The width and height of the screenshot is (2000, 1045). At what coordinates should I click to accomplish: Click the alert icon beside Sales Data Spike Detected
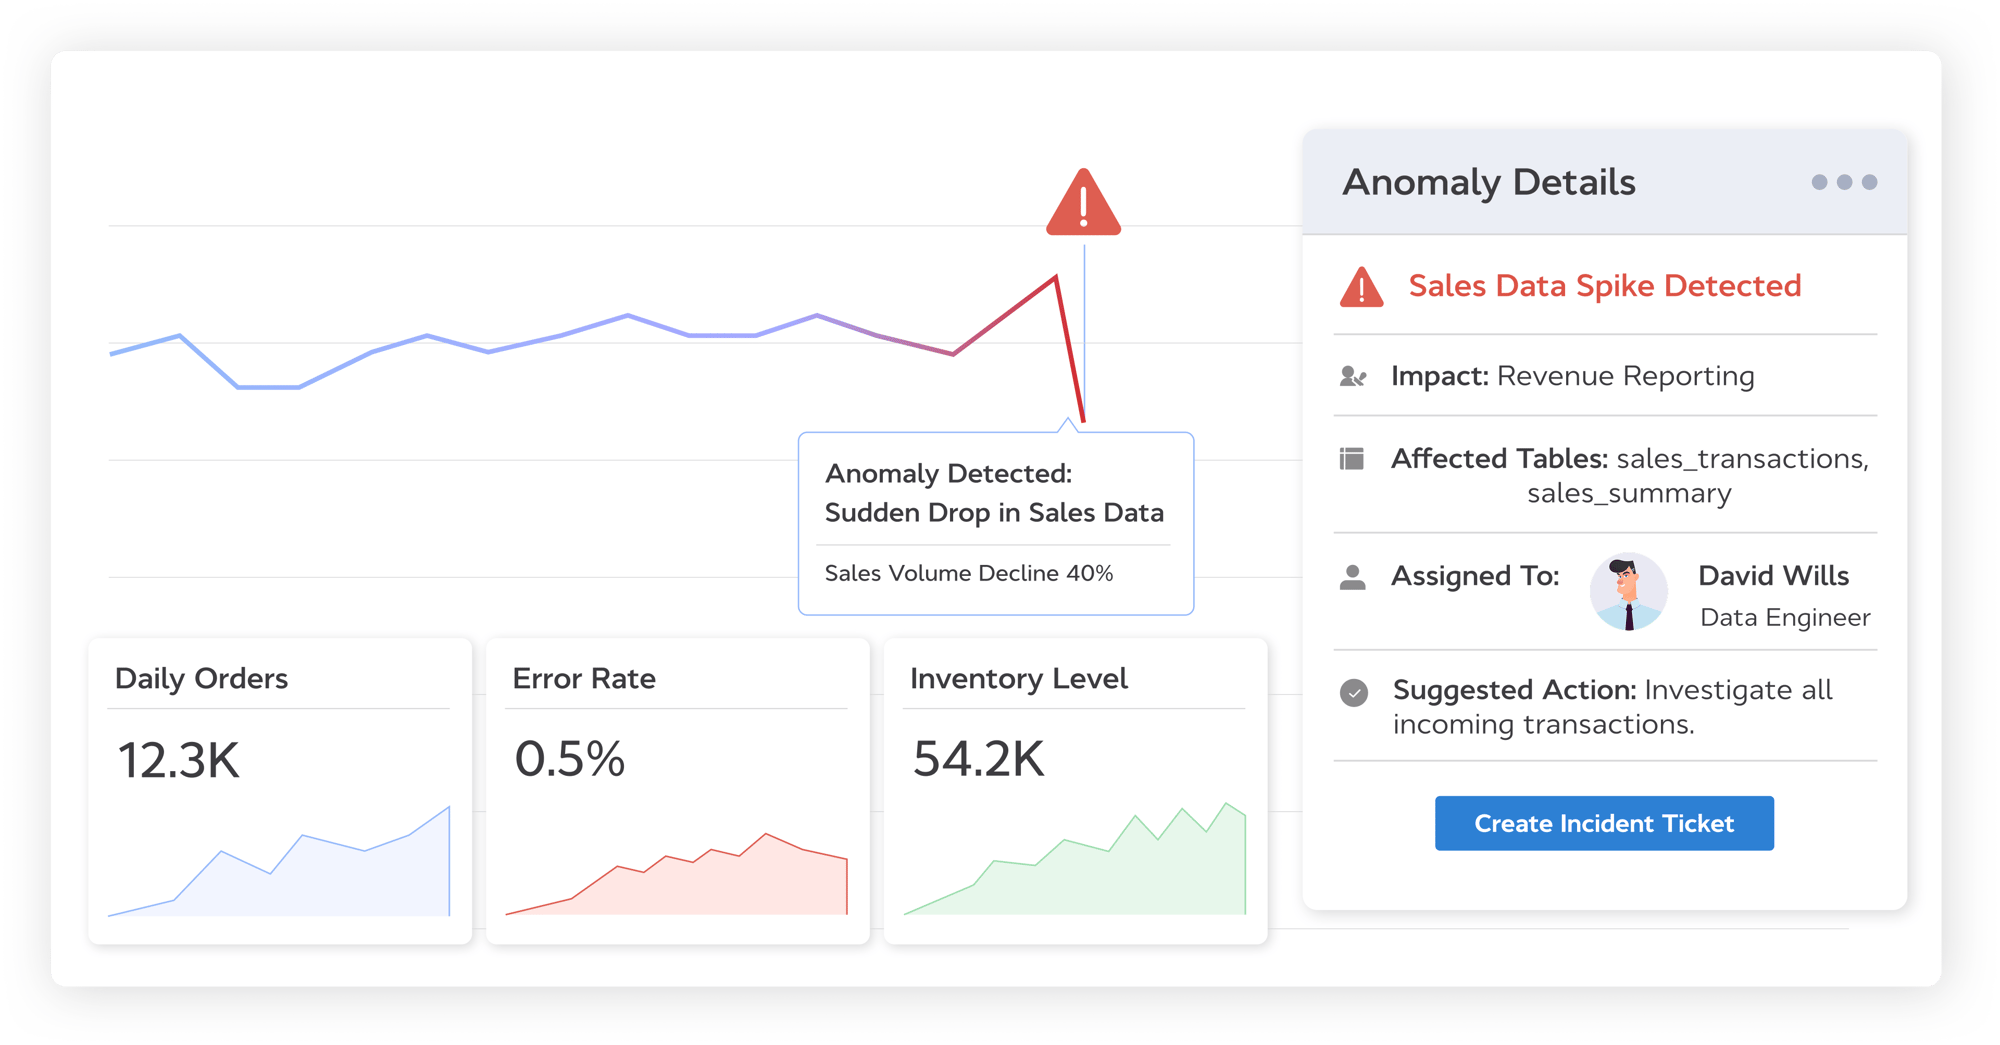(x=1361, y=288)
